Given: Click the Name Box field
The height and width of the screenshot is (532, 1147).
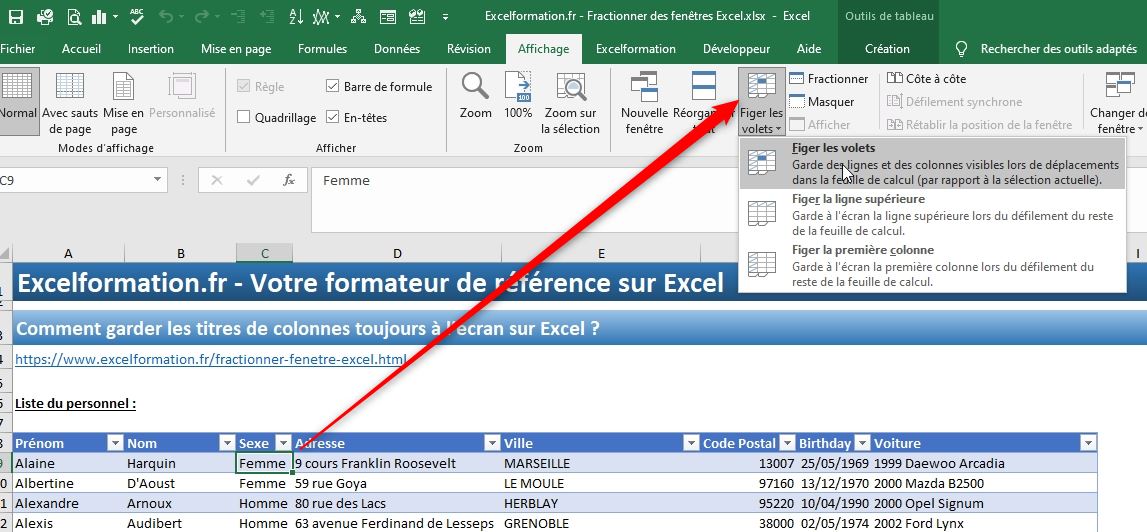Looking at the screenshot, I should coord(75,180).
